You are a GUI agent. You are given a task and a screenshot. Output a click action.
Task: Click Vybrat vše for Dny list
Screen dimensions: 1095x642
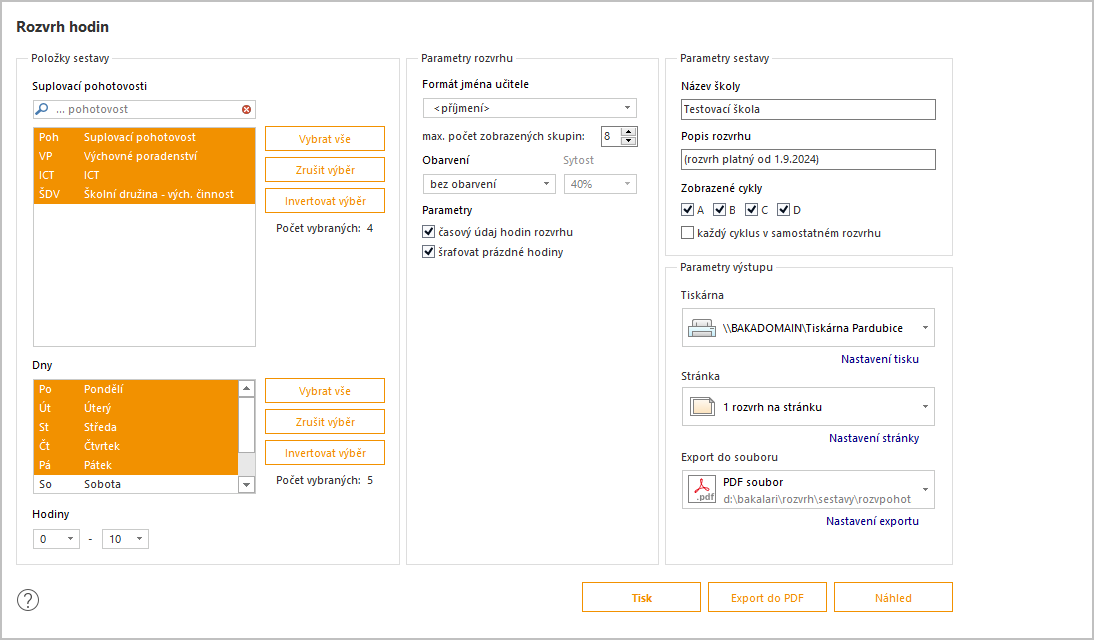[325, 391]
